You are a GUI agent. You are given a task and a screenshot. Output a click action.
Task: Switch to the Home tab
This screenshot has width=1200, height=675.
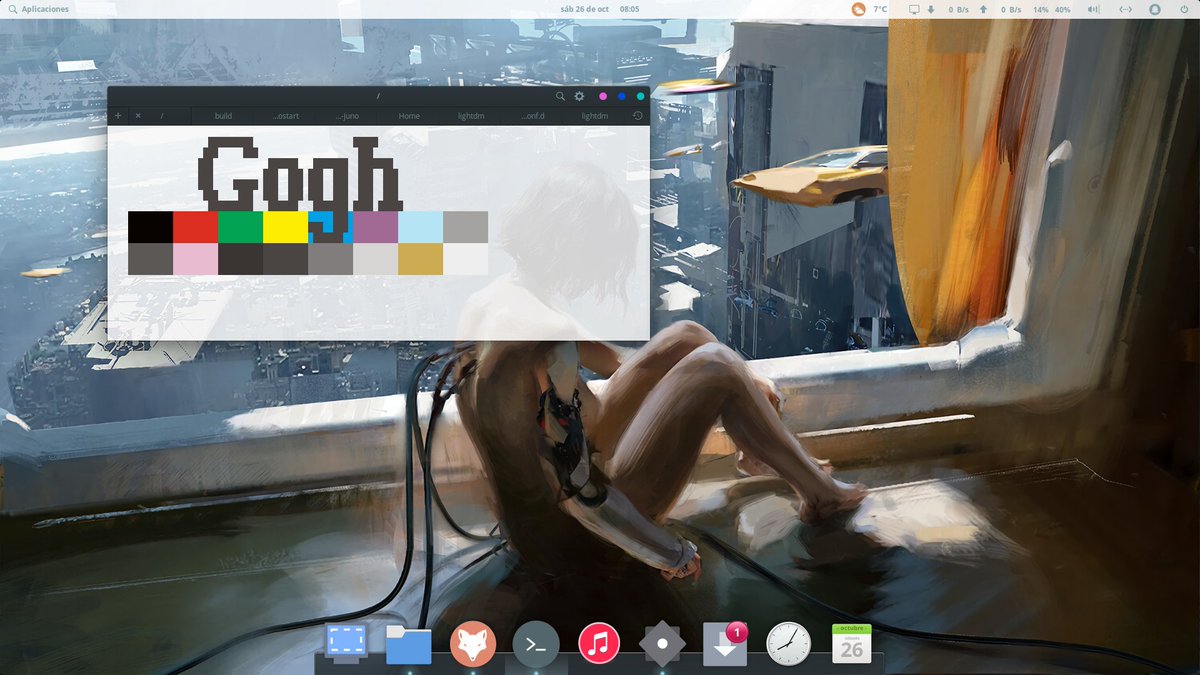coord(409,116)
